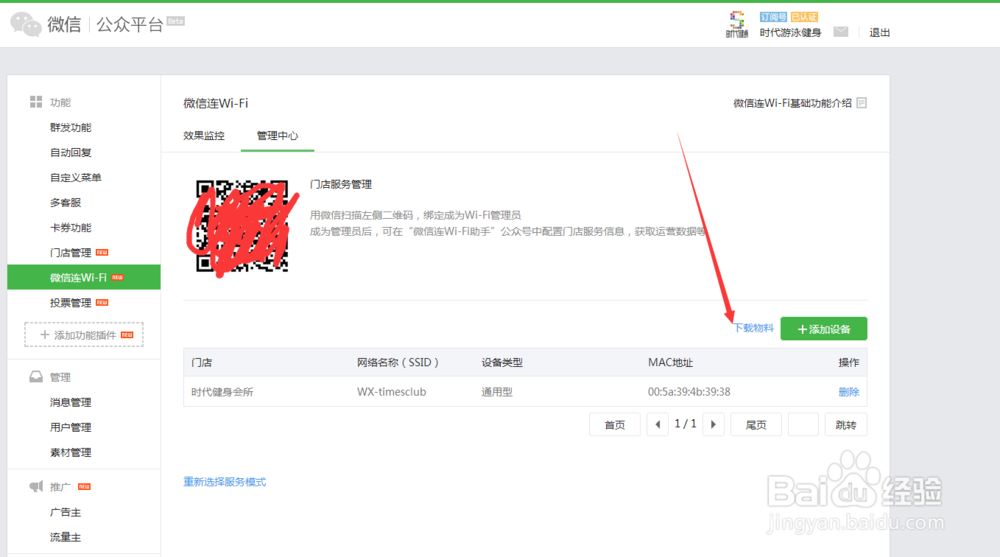Screen dimensions: 1000x557
Task: Open 卡券功能 in sidebar
Action: (70, 228)
